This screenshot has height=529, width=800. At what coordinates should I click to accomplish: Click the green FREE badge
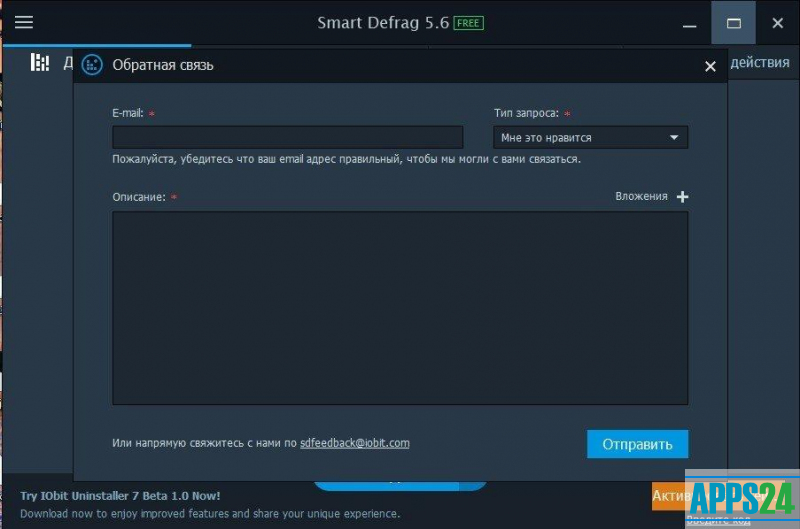click(x=468, y=23)
